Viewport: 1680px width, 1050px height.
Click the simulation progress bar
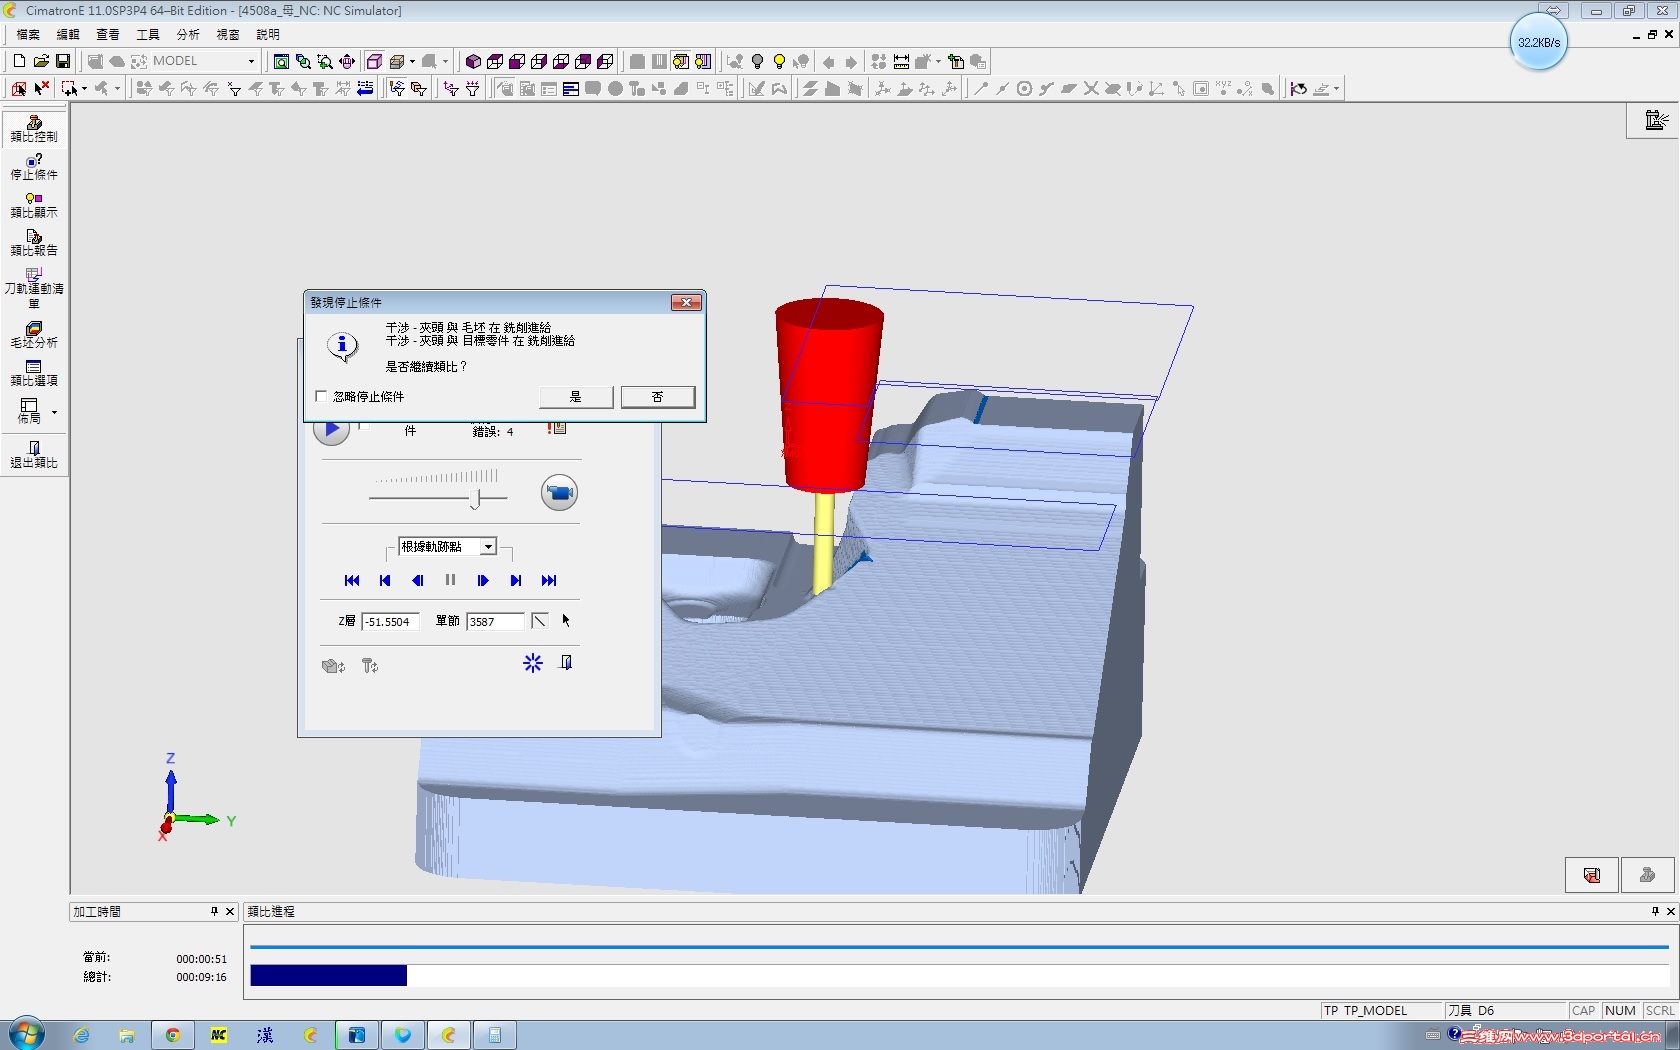click(959, 975)
